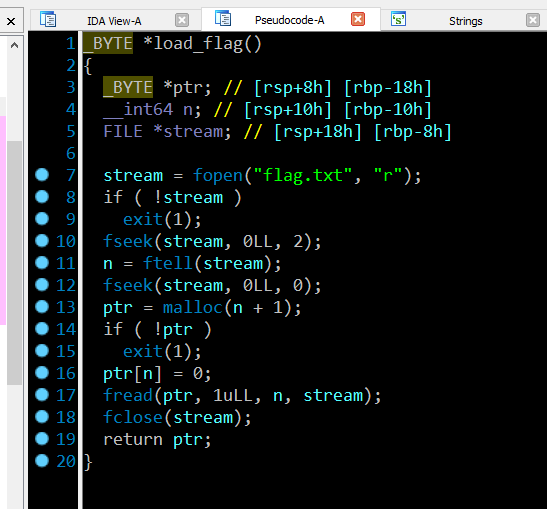This screenshot has height=509, width=547.
Task: Click the left panel scroll-up arrow
Action: coord(14,45)
